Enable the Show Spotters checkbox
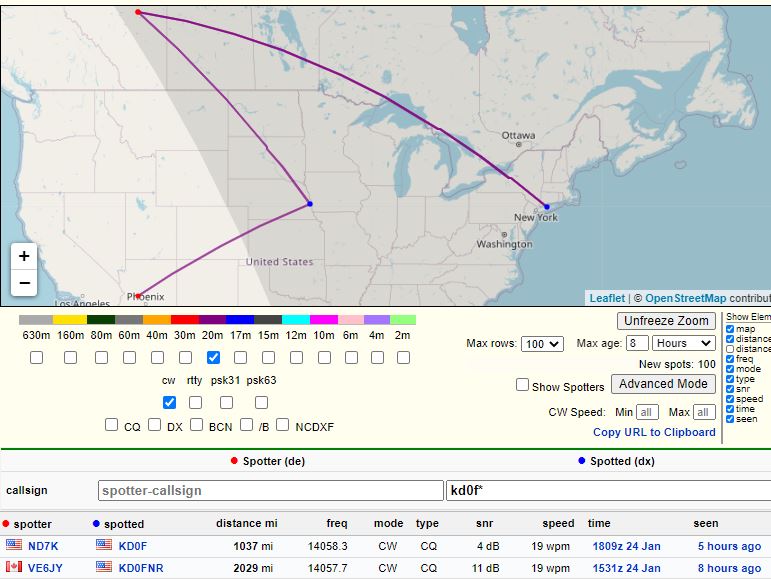The height and width of the screenshot is (579, 771). pos(522,384)
